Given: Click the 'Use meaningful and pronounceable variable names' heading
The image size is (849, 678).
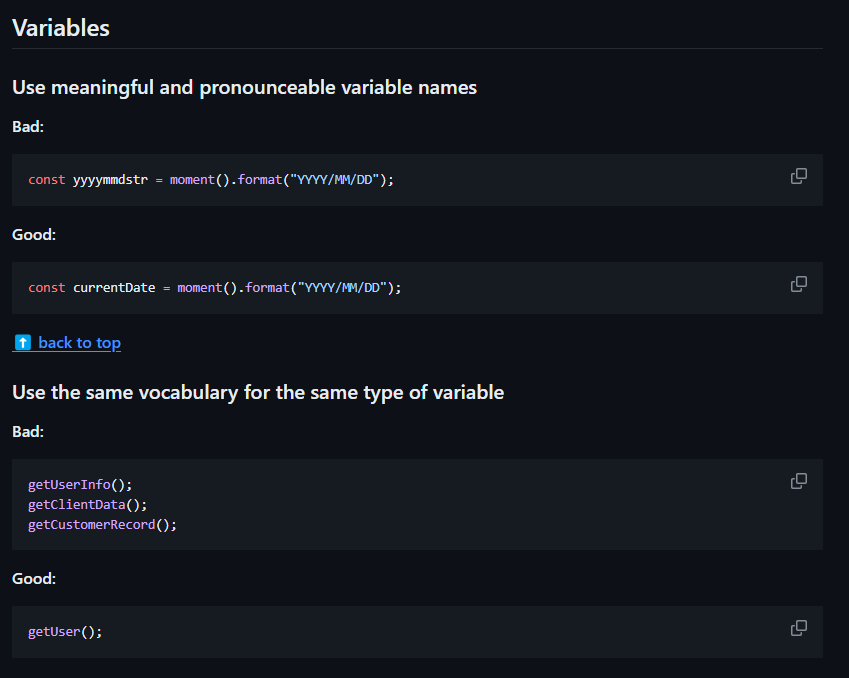Looking at the screenshot, I should click(x=244, y=87).
